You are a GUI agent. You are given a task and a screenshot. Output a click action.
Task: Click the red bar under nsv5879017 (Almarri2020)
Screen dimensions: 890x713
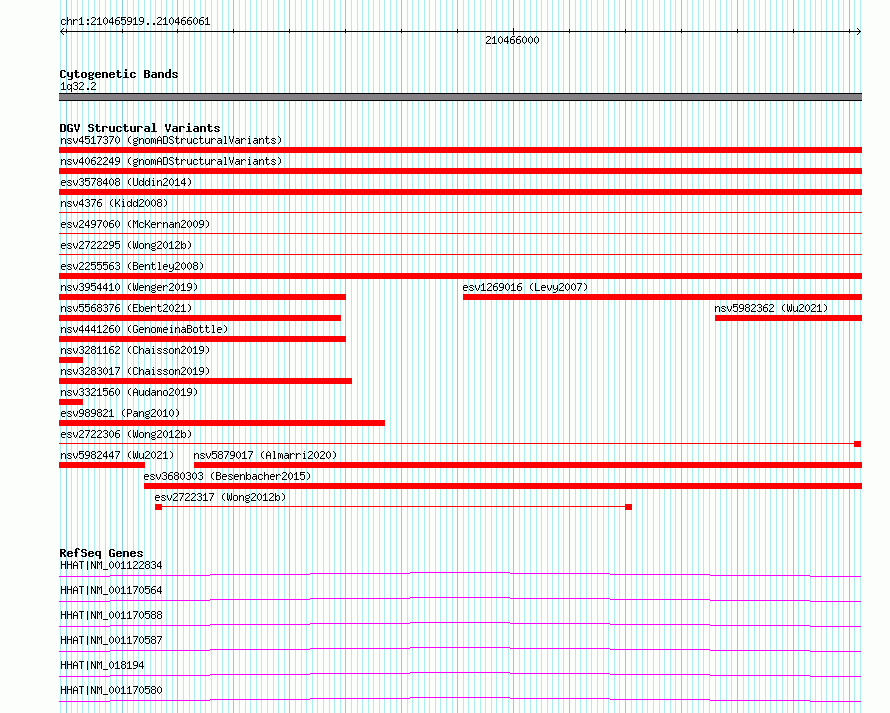[528, 465]
